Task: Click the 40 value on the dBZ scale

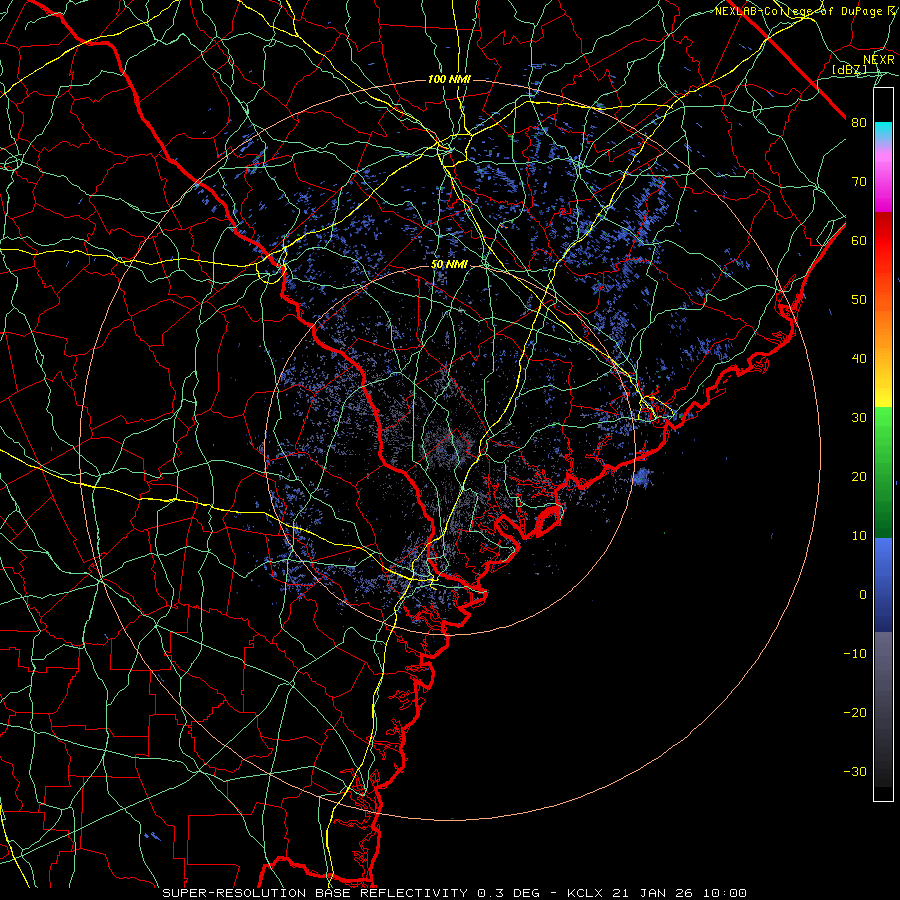Action: pos(859,359)
